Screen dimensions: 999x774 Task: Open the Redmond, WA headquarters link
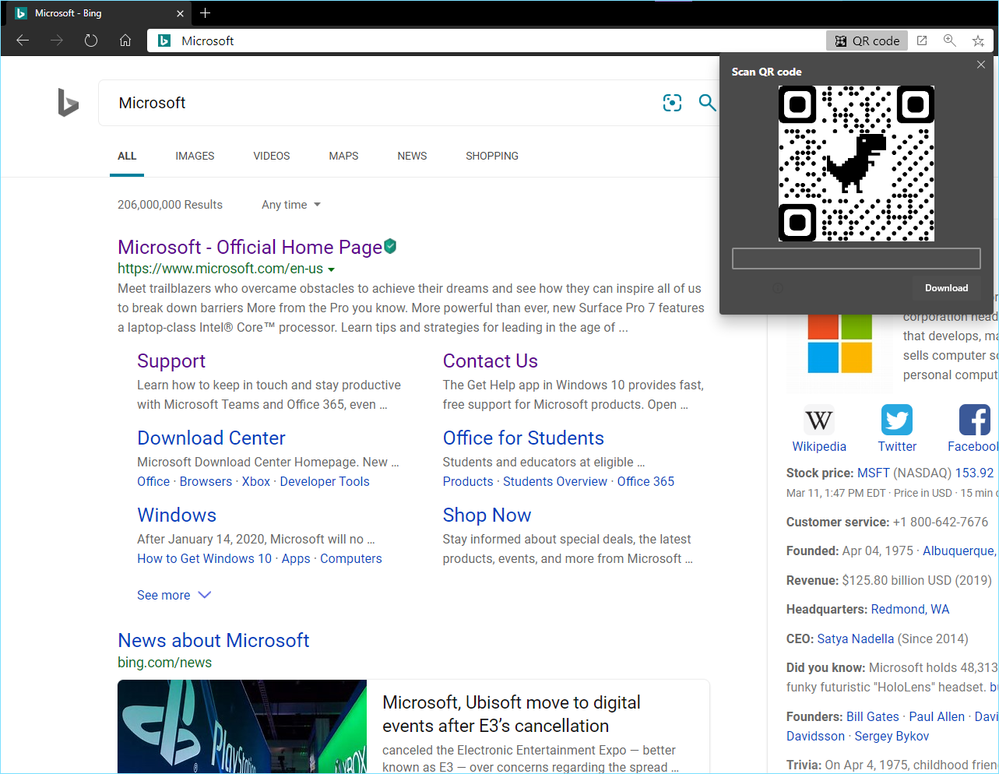click(910, 610)
